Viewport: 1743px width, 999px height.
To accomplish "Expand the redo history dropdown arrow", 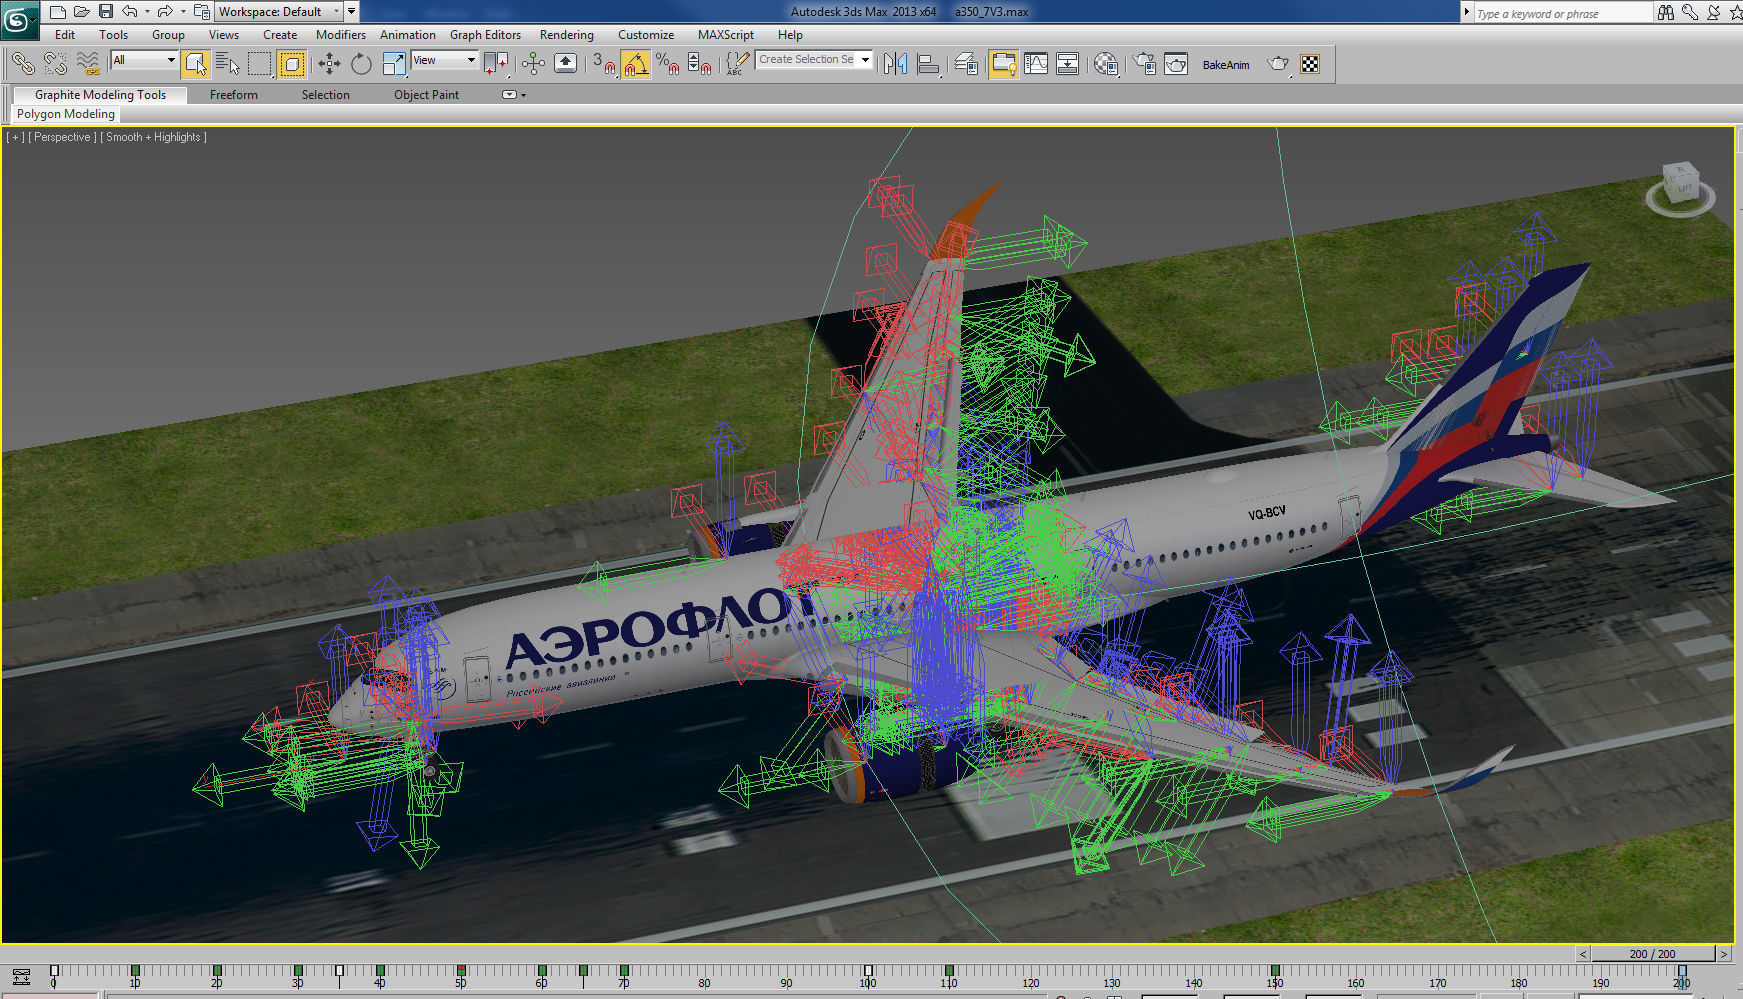I will pyautogui.click(x=183, y=12).
